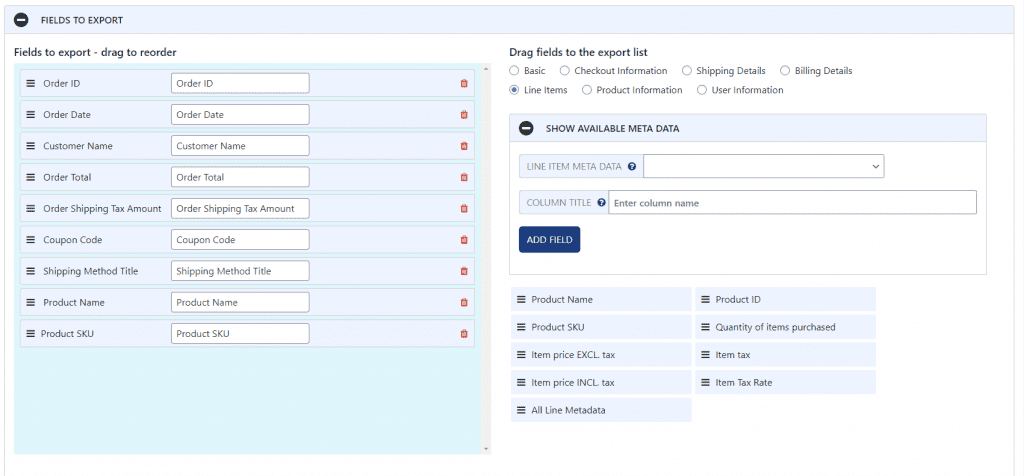
Task: Click handle icon of Item Tax Rate field
Action: (705, 383)
